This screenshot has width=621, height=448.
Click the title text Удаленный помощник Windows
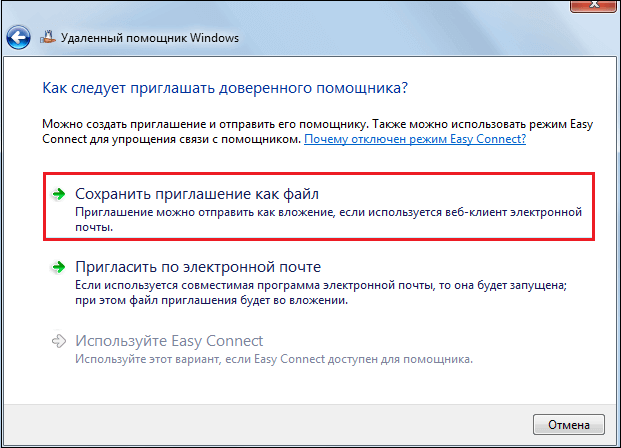click(150, 38)
